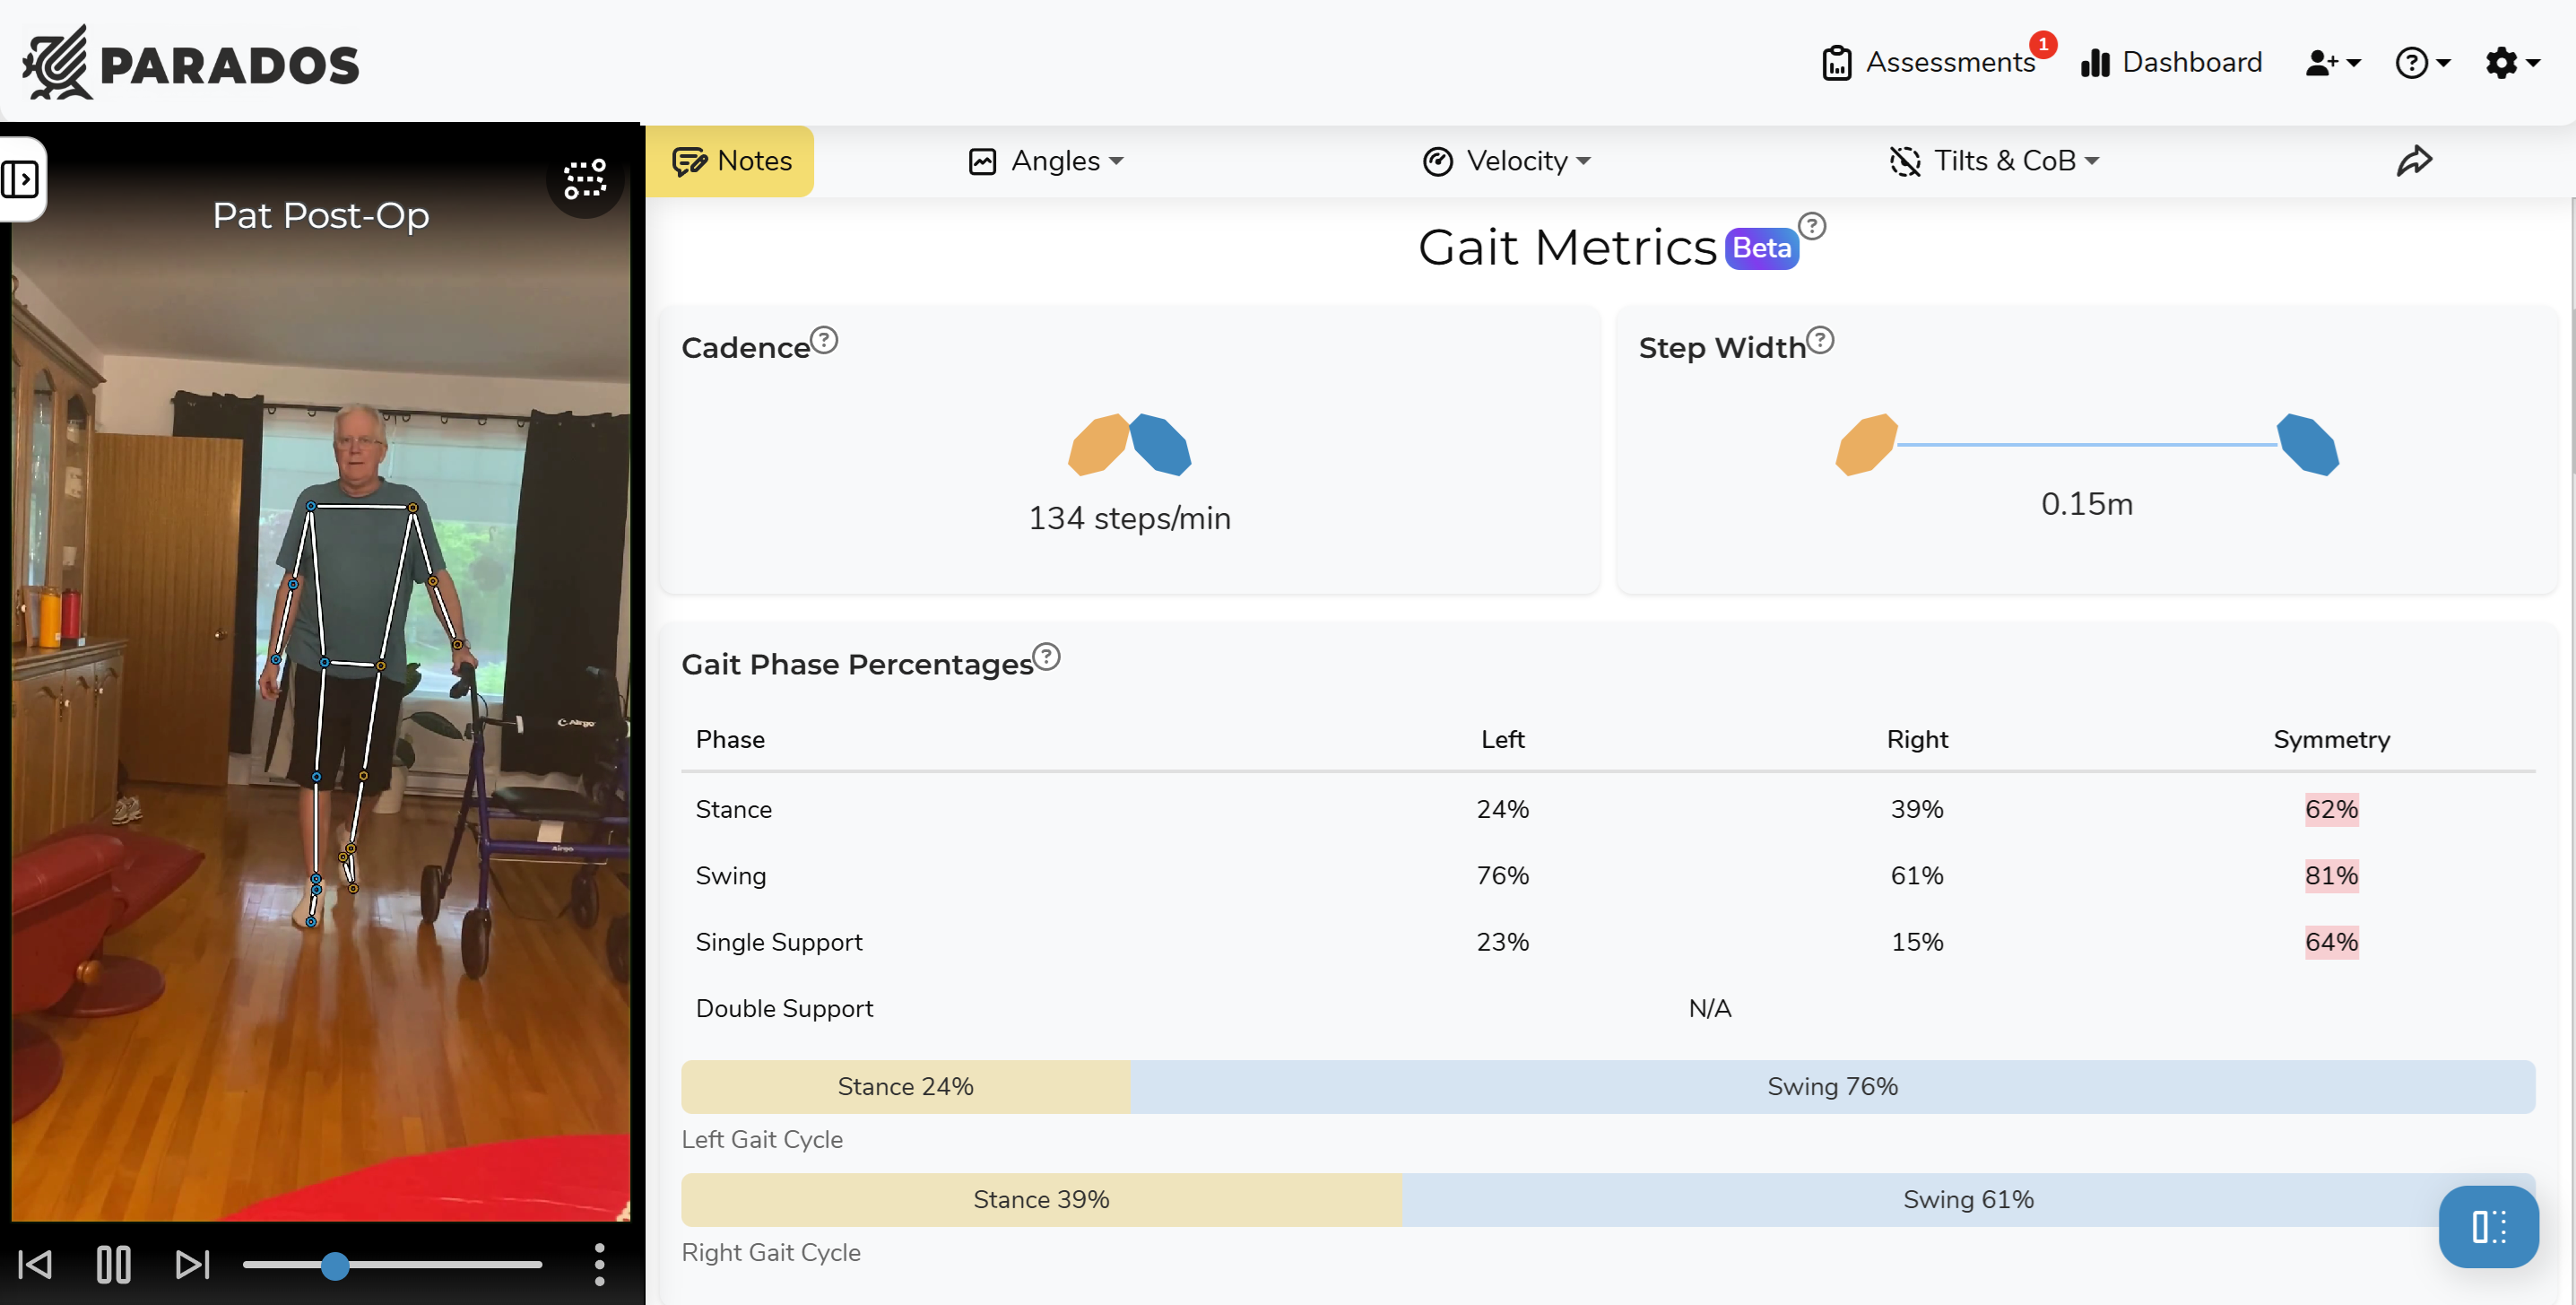
Task: Open the video player options menu
Action: 599,1264
